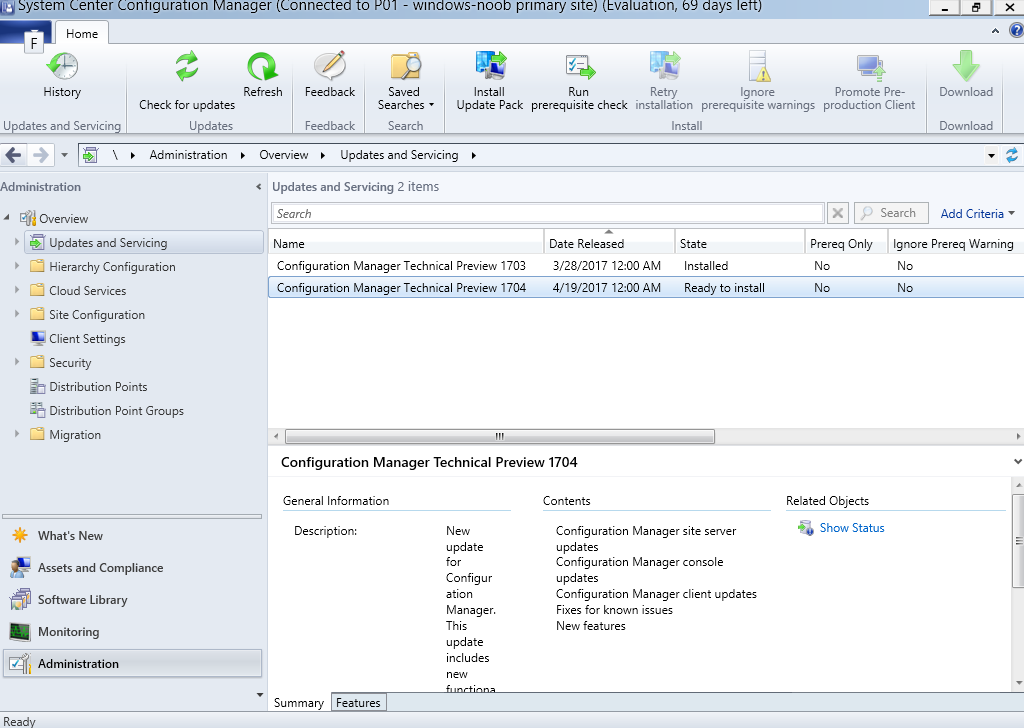1024x728 pixels.
Task: Open the navigation history dropdown arrow
Action: pos(64,155)
